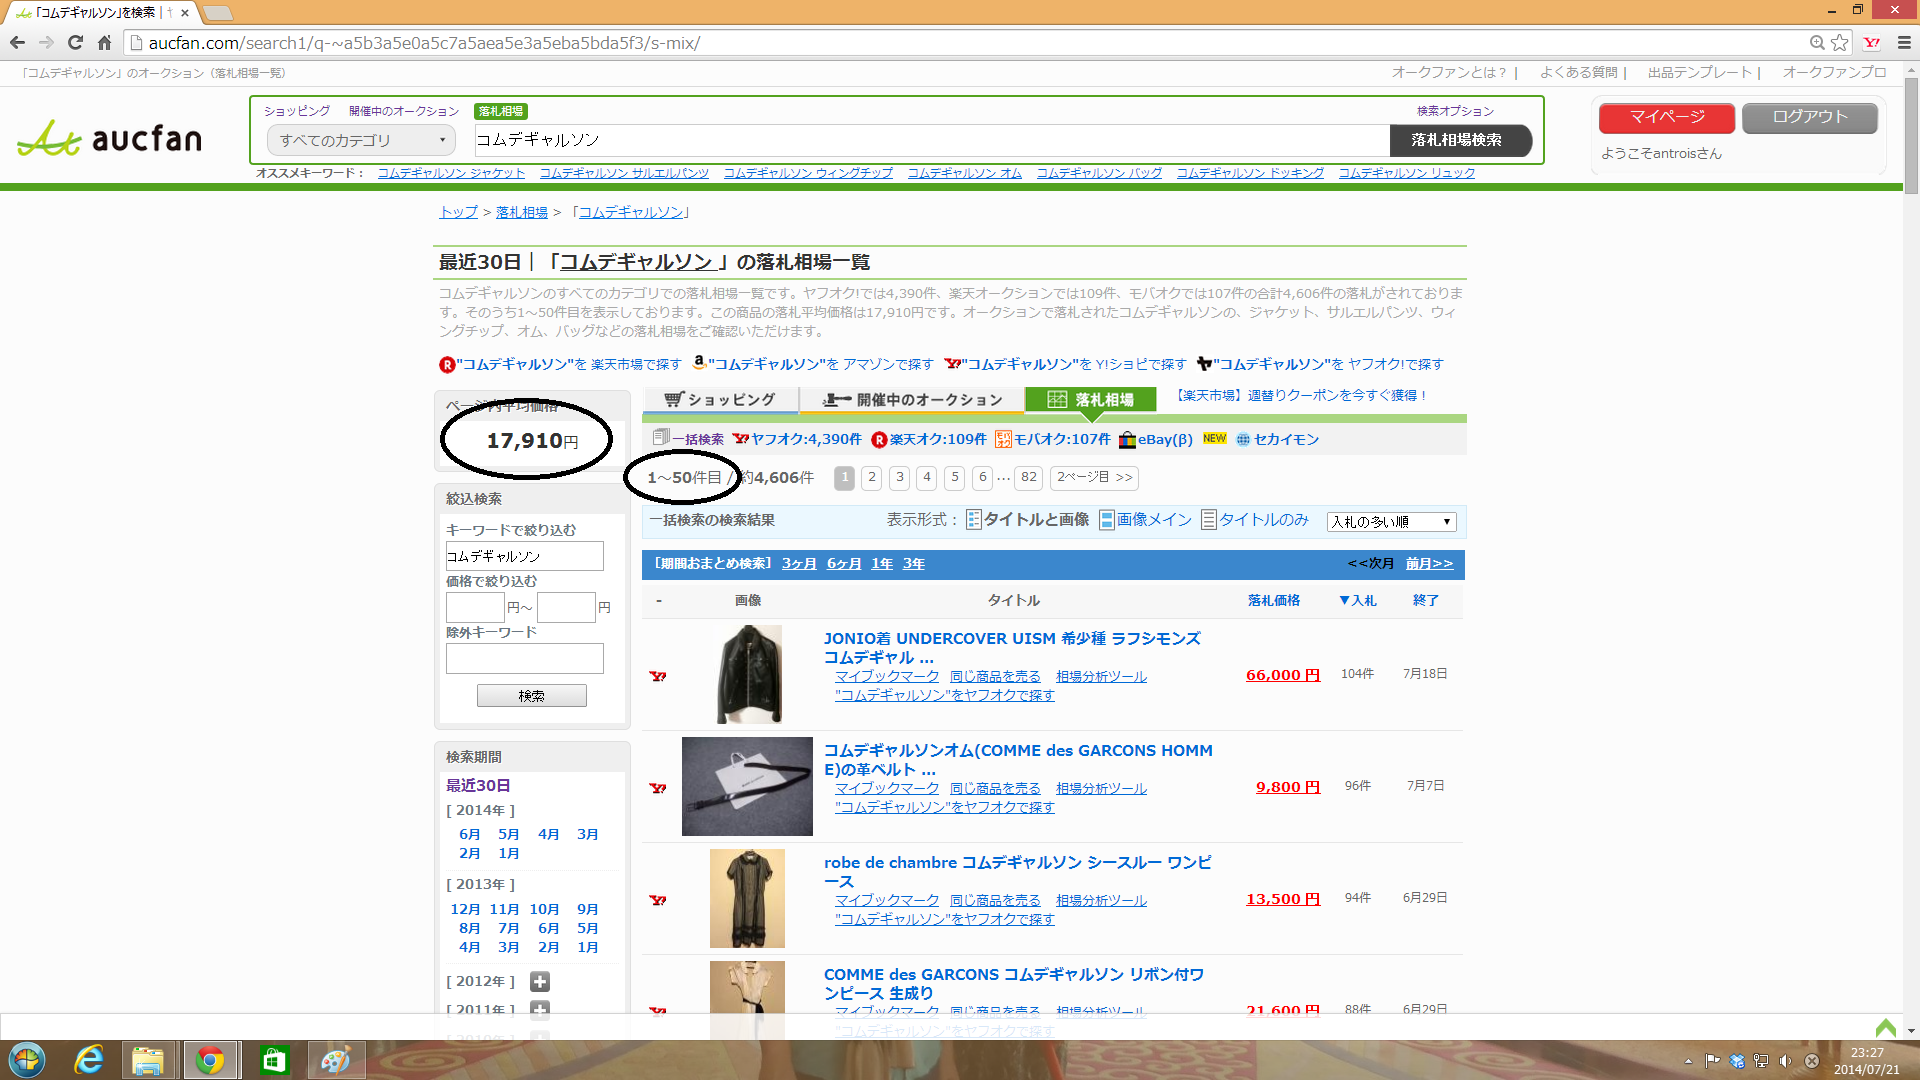
Task: Click the browser home icon
Action: [x=104, y=42]
